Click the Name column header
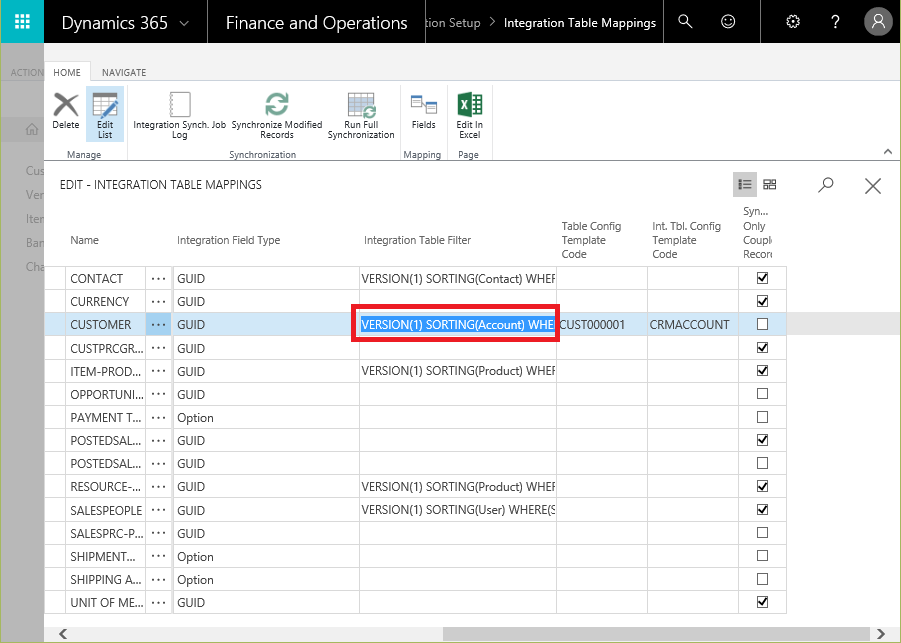Viewport: 901px width, 643px height. pos(84,240)
